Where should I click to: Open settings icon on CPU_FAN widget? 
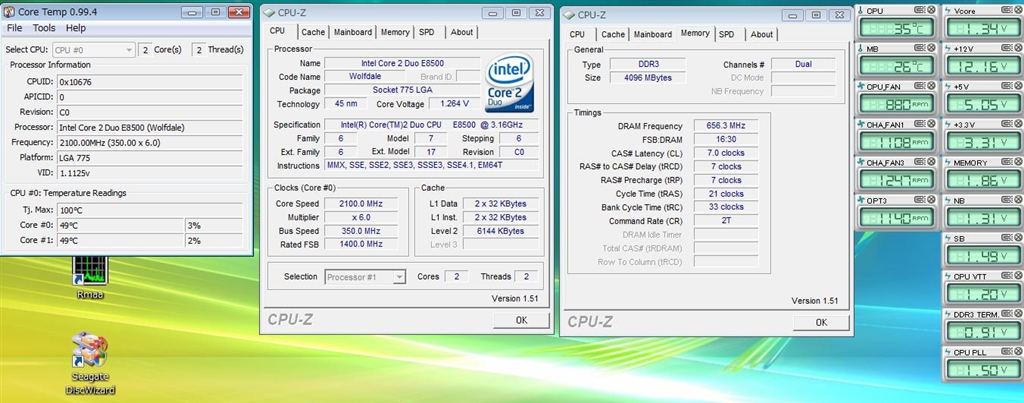919,86
